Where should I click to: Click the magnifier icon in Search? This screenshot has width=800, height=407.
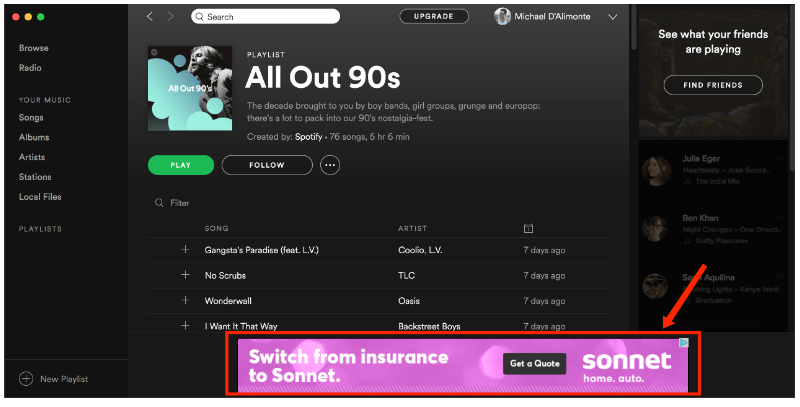coord(199,17)
